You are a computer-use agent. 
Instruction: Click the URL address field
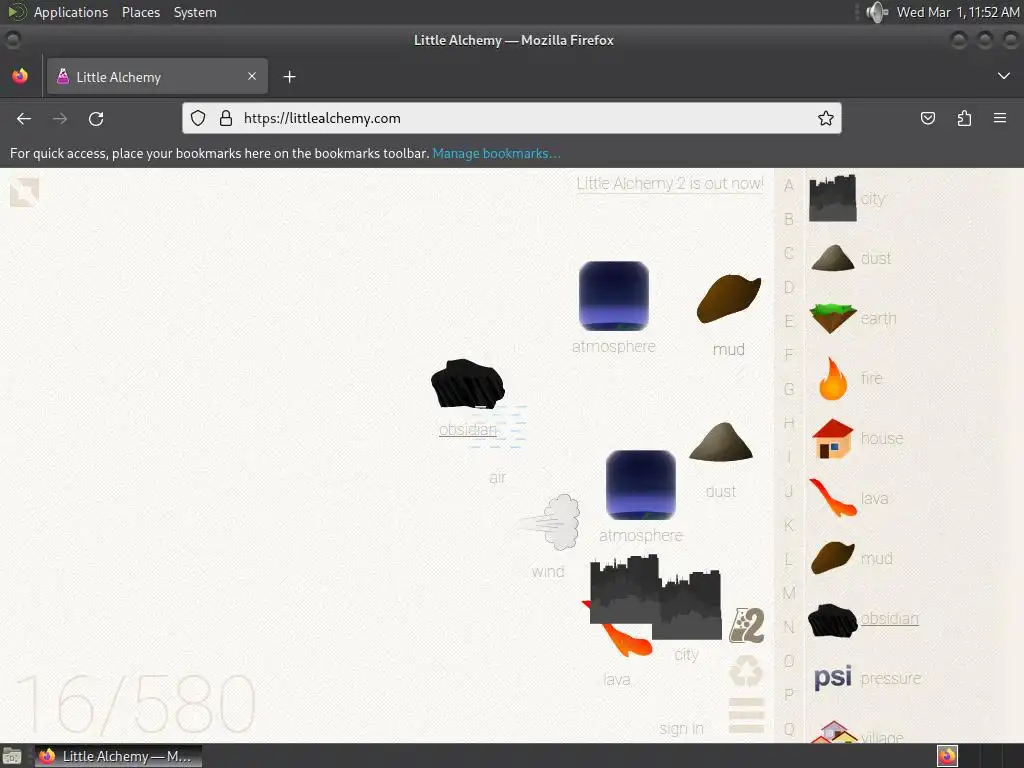511,118
